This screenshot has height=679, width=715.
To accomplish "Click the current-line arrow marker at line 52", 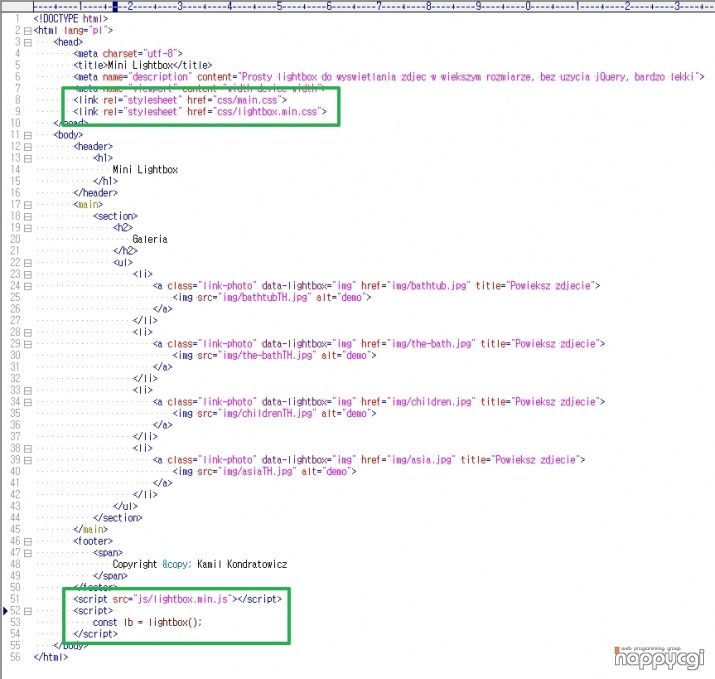I will [5, 611].
